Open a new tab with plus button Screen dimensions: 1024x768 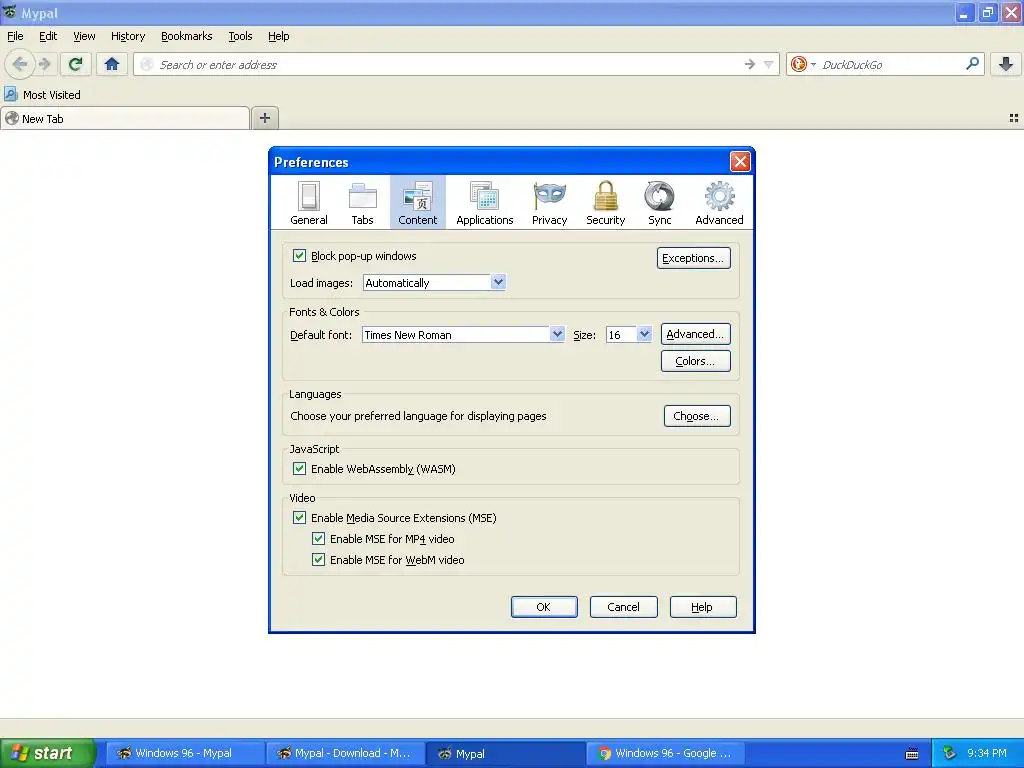click(x=264, y=118)
